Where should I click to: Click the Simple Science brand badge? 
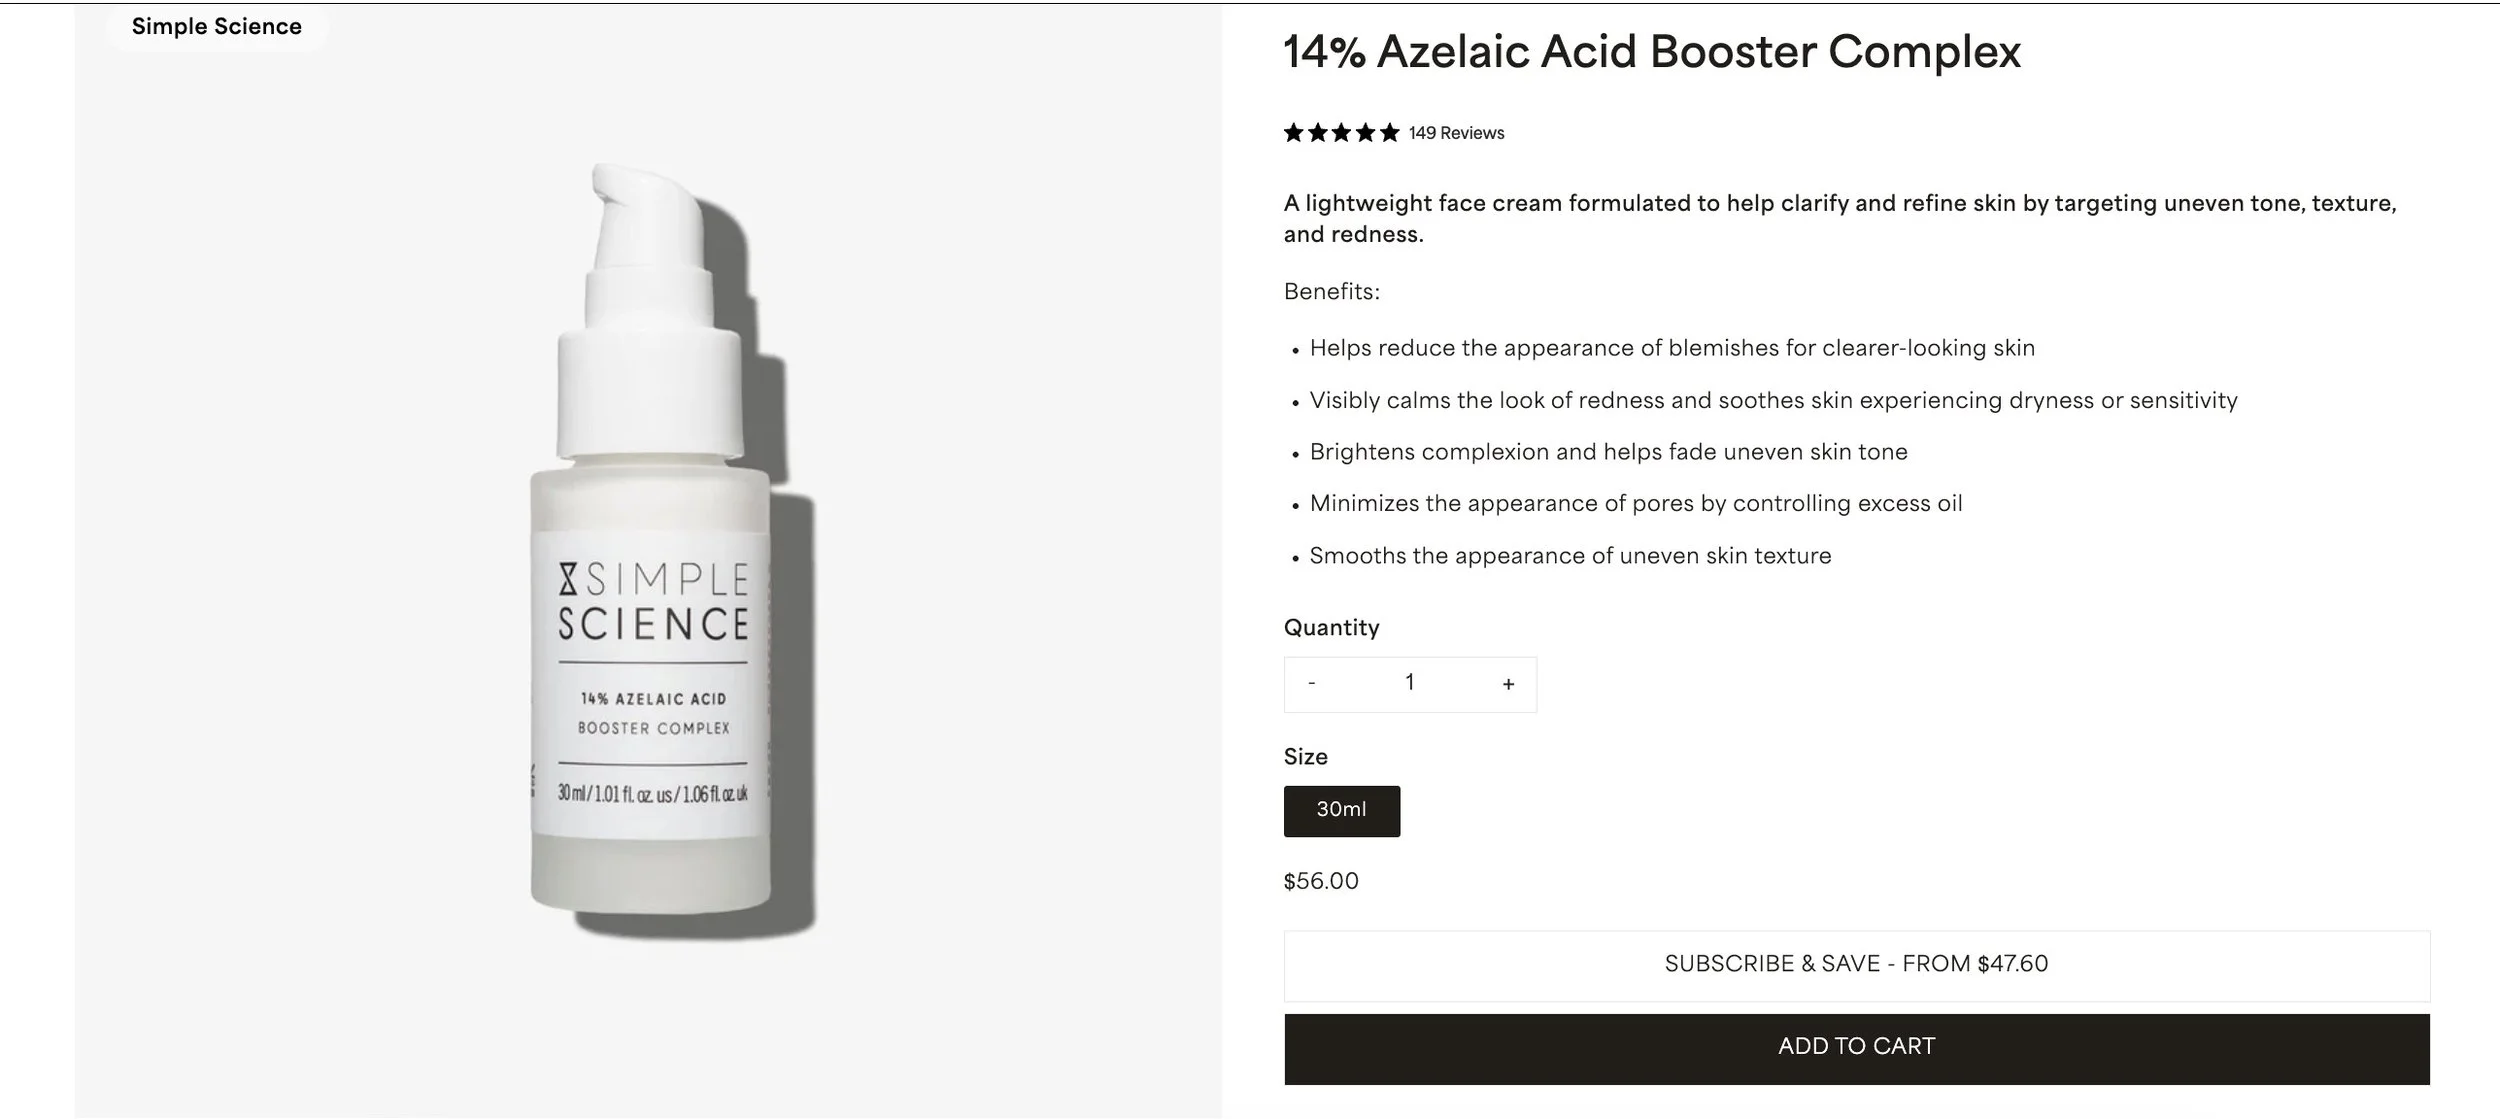217,27
